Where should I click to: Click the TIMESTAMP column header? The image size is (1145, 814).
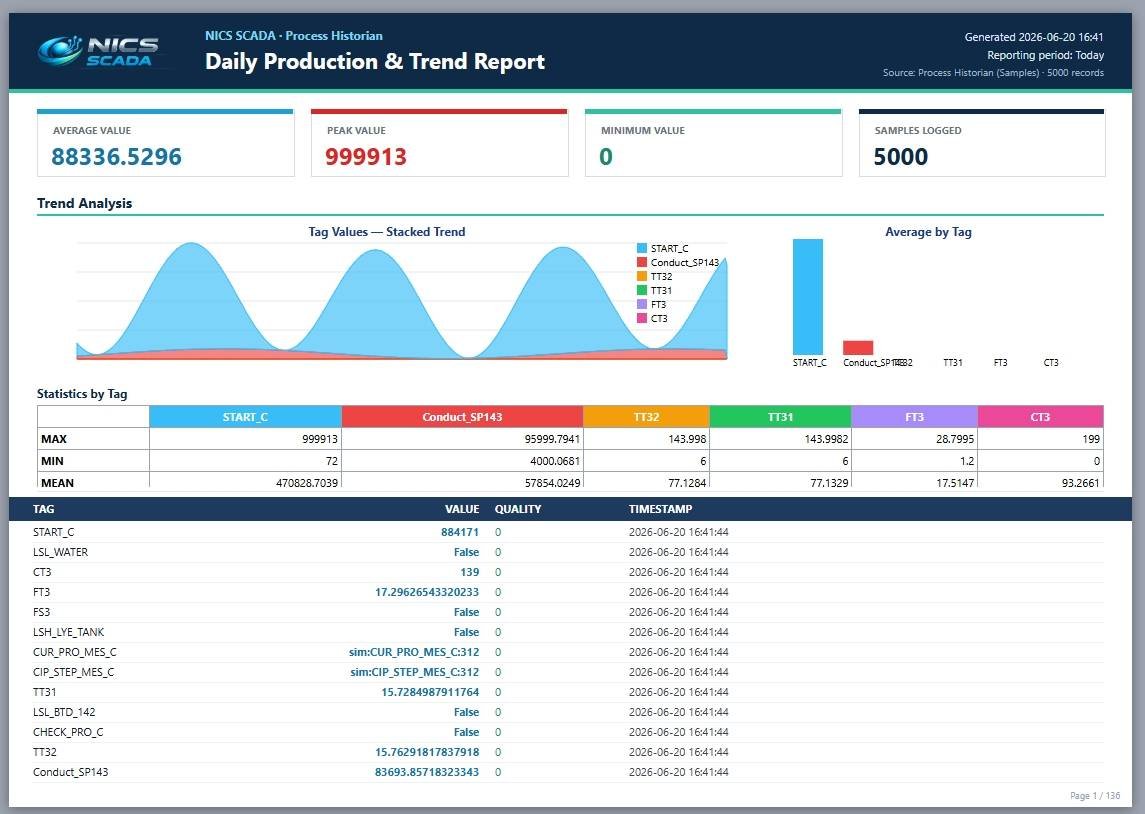[660, 509]
